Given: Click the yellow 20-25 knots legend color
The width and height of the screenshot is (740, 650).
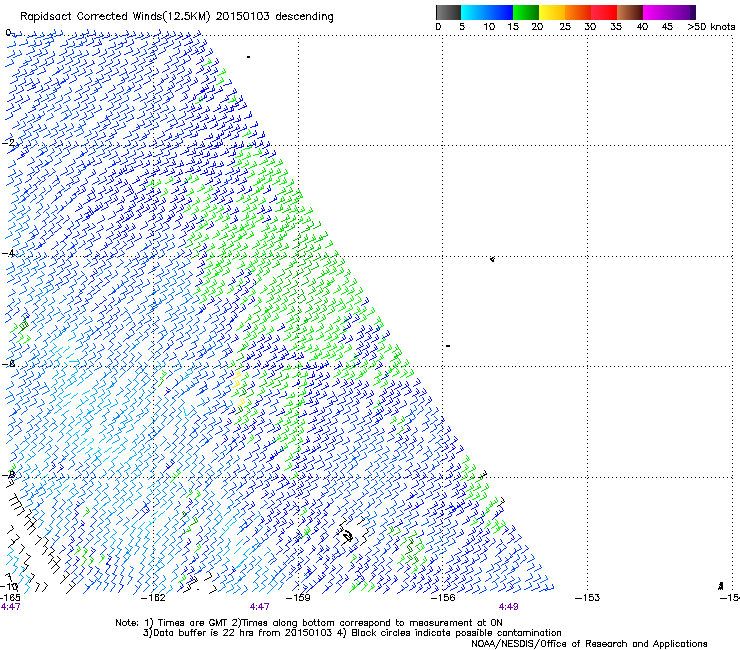Looking at the screenshot, I should pyautogui.click(x=552, y=12).
